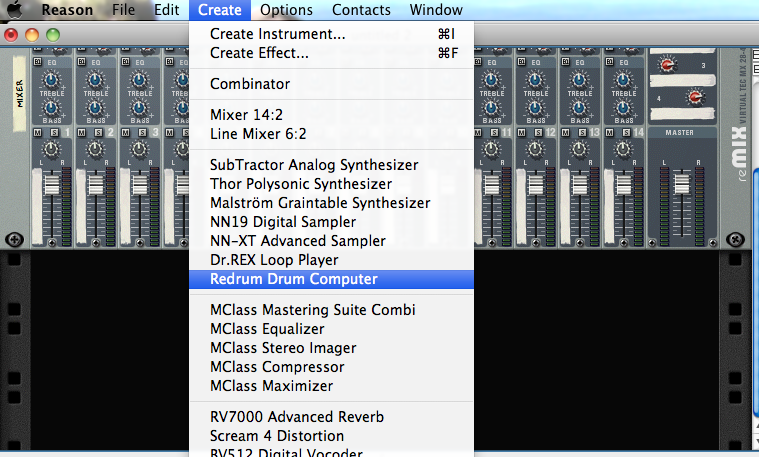The width and height of the screenshot is (759, 457).
Task: Choose Create Instrument… menu item
Action: coord(332,34)
